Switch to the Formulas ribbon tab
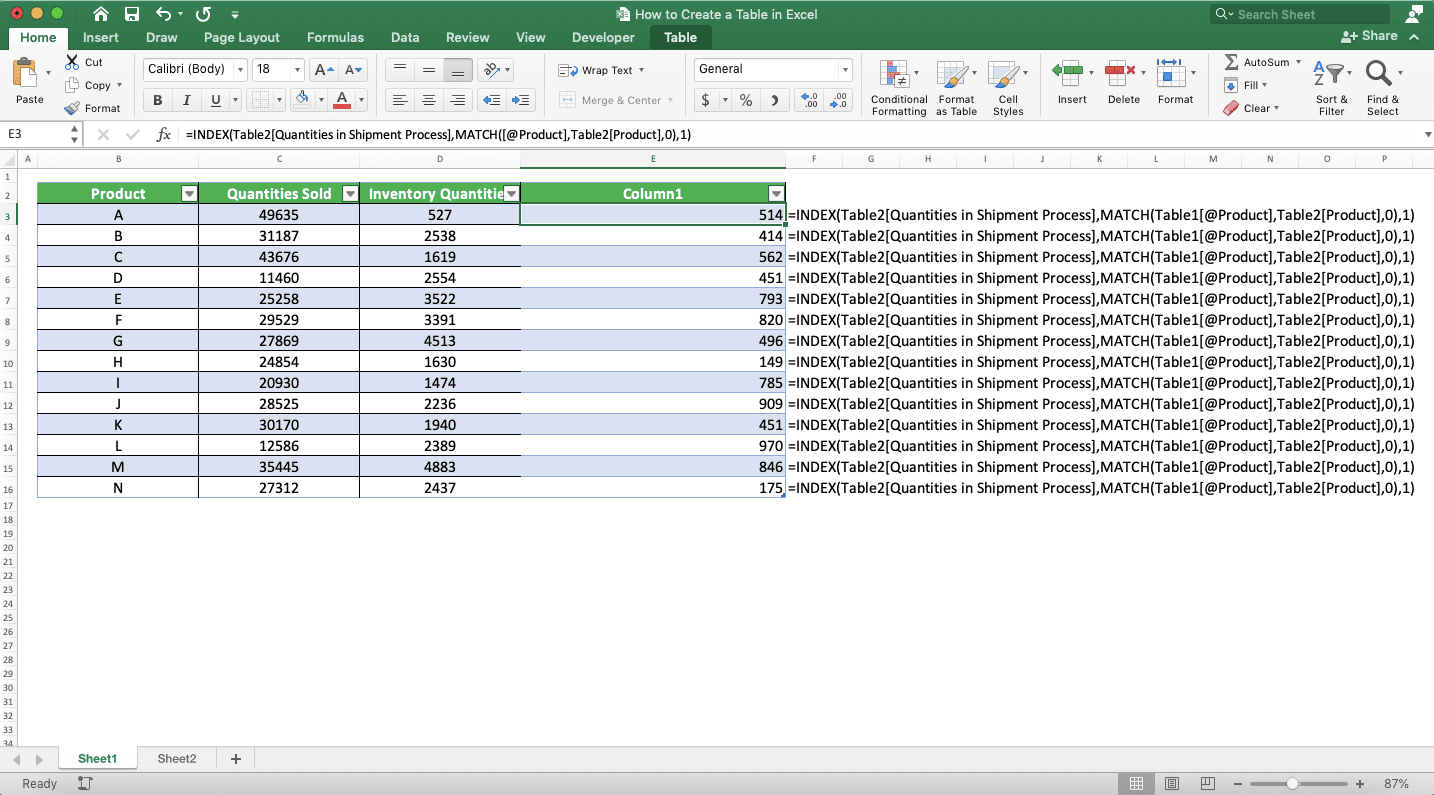This screenshot has height=795, width=1434. click(x=335, y=37)
